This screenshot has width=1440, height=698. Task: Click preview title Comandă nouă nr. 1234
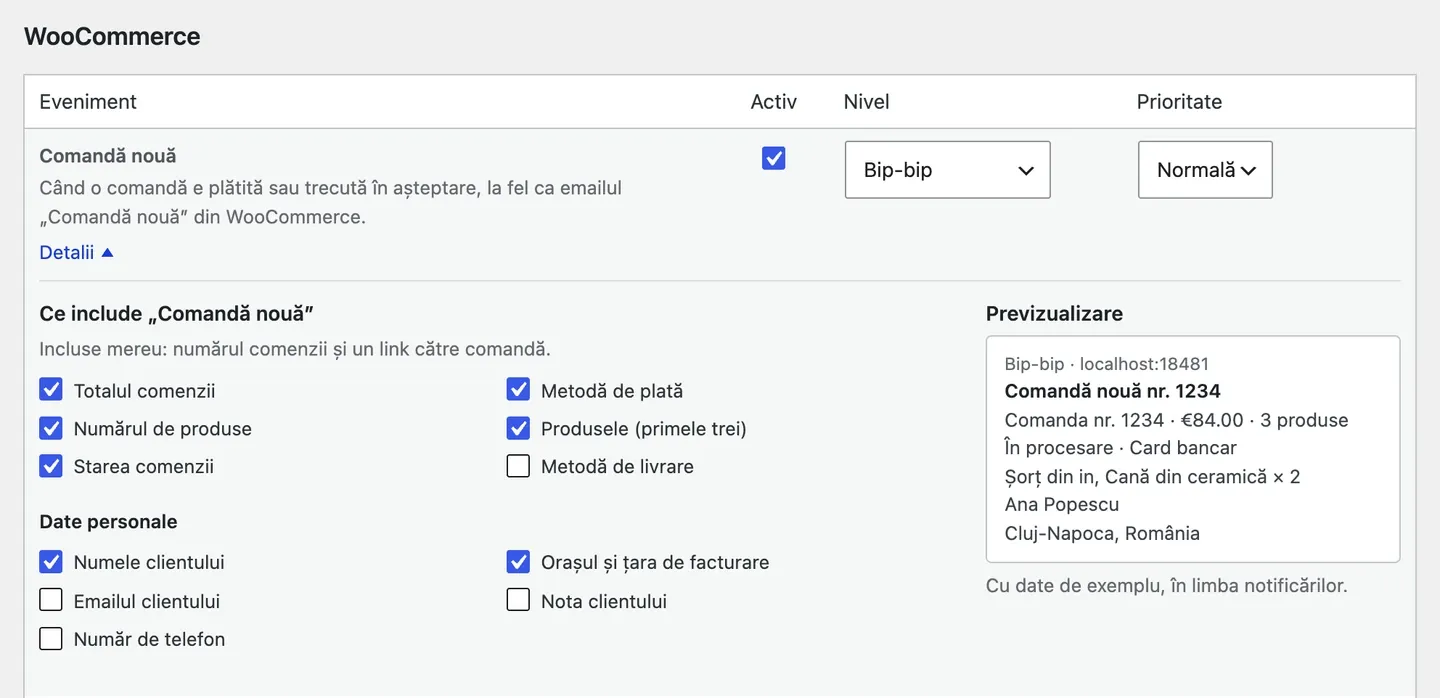coord(1113,391)
